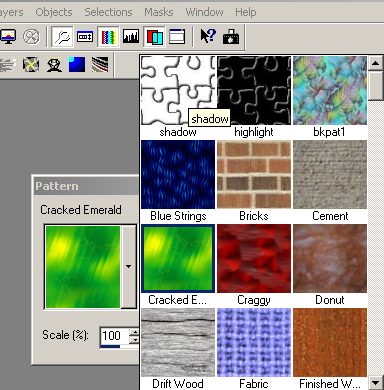The width and height of the screenshot is (384, 390).
Task: Click the pattern list scroll down arrow
Action: (376, 383)
